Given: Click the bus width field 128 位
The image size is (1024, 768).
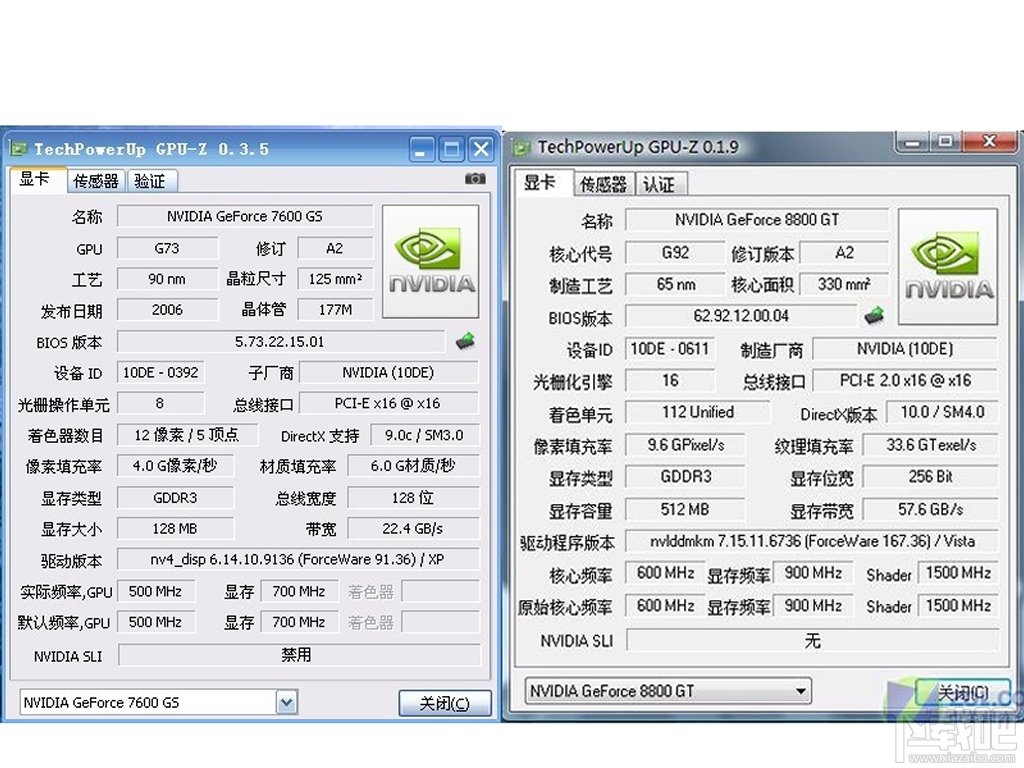Looking at the screenshot, I should tap(413, 498).
